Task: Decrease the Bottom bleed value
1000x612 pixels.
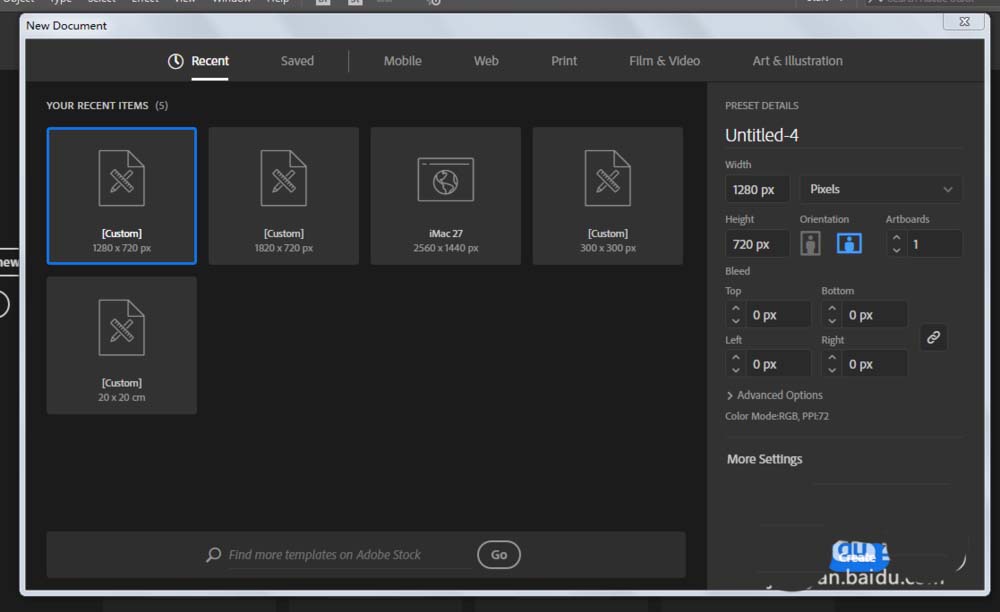Action: (x=832, y=321)
